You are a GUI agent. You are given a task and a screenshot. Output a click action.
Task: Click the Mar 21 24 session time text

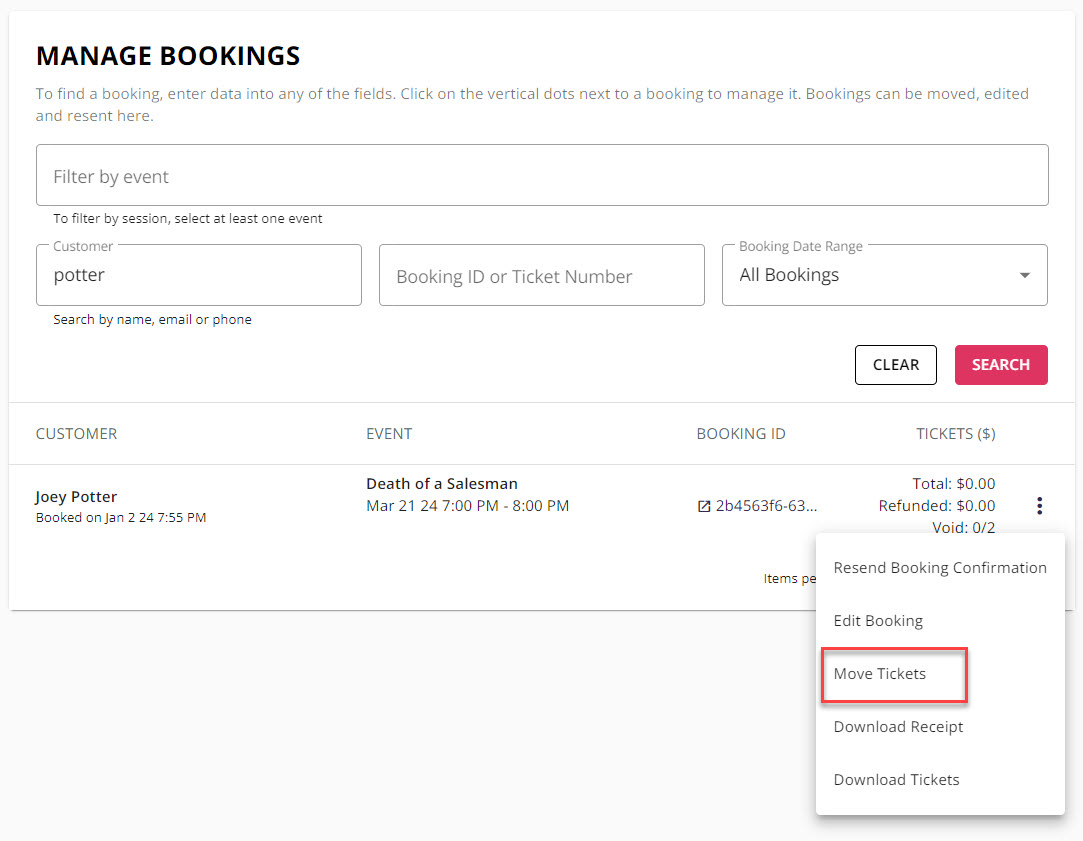[x=468, y=505]
